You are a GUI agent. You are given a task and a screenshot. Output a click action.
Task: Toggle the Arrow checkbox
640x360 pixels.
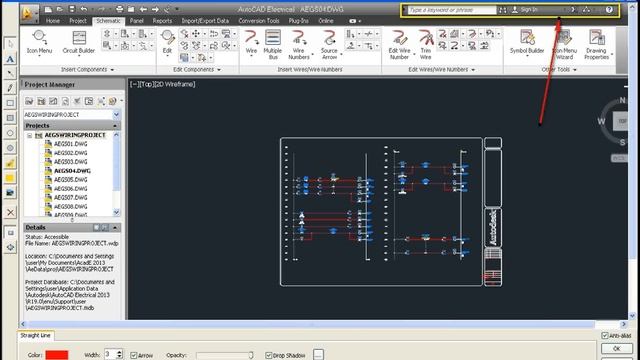(133, 355)
